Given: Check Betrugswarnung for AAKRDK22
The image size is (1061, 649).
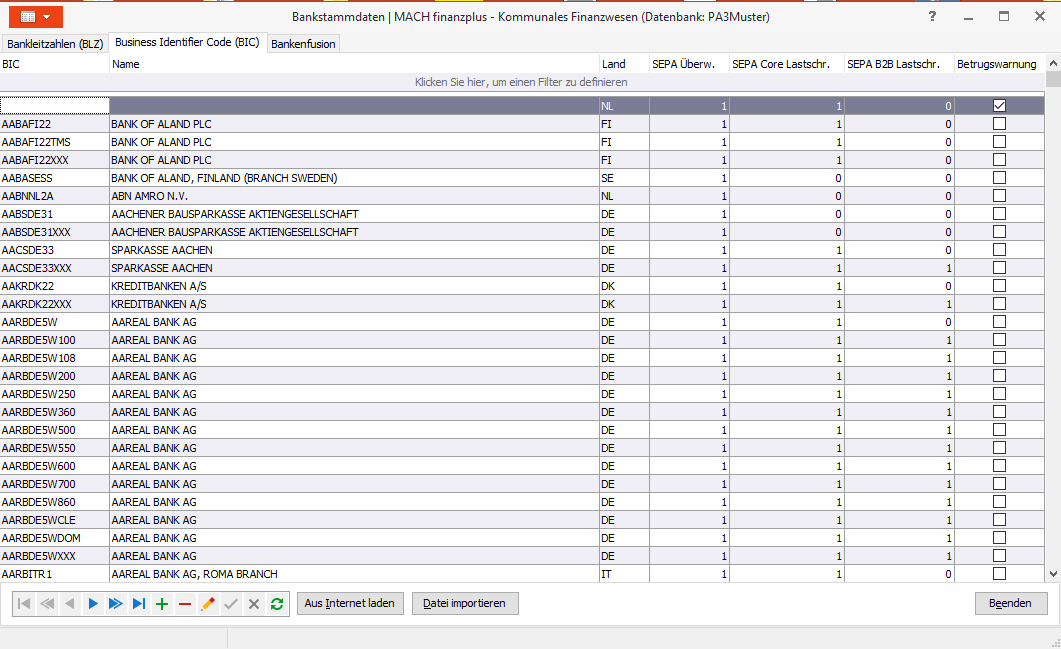Looking at the screenshot, I should point(999,286).
